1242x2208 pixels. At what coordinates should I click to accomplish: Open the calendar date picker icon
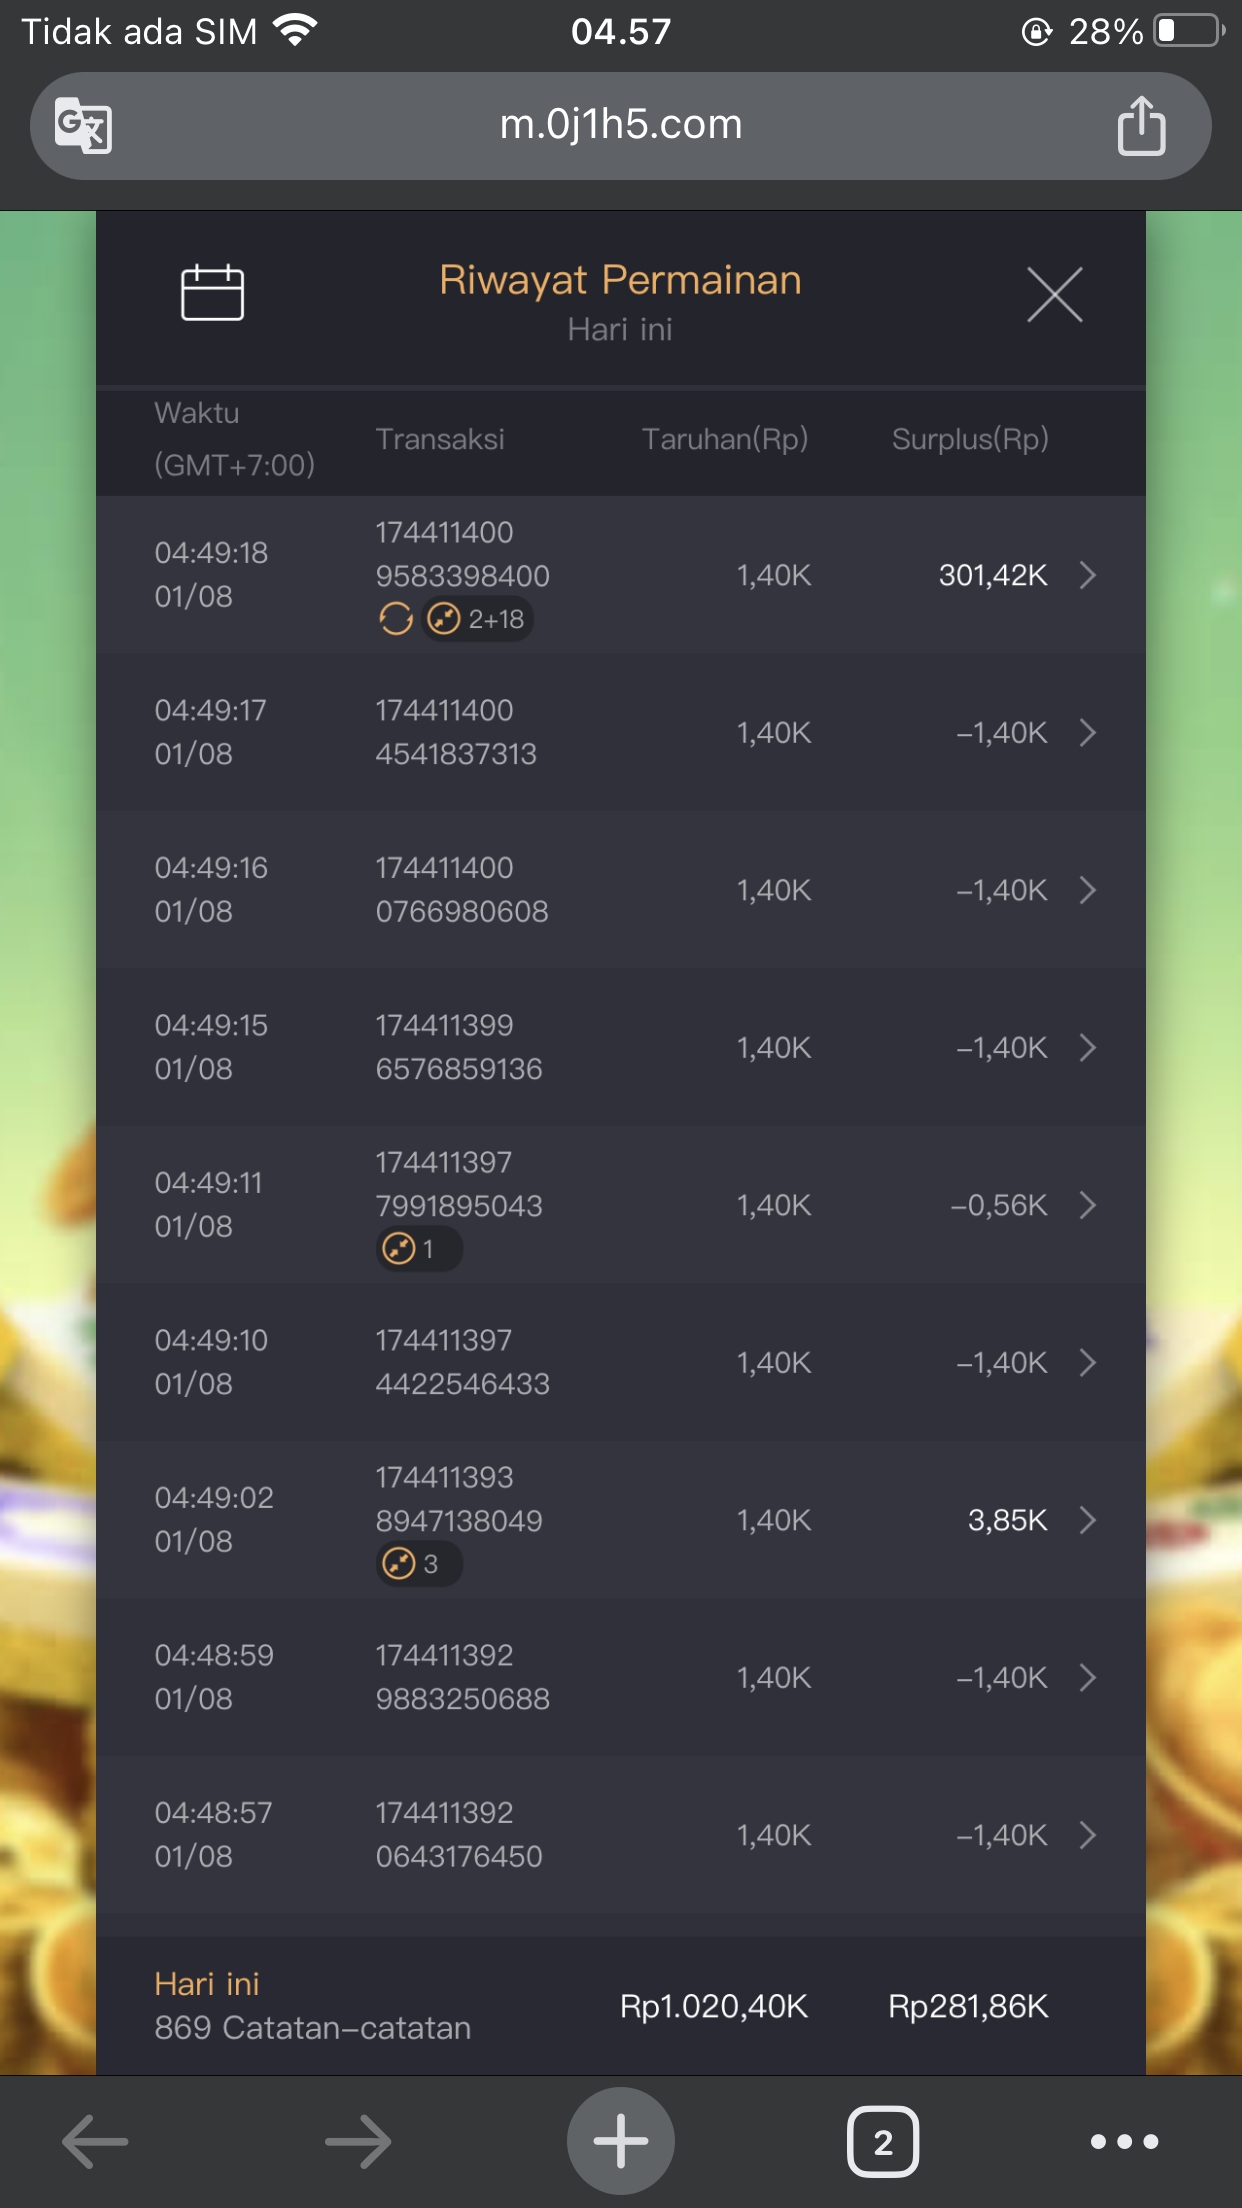212,293
